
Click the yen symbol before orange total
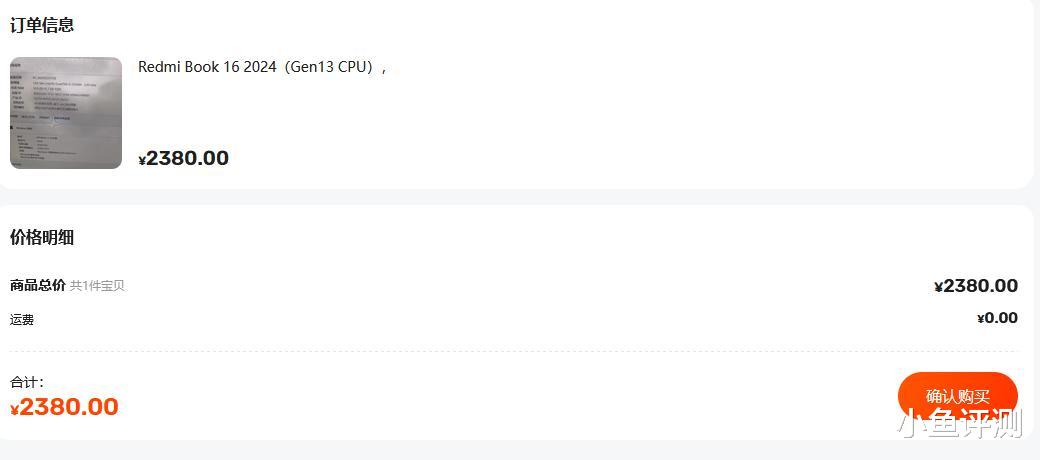click(x=15, y=409)
